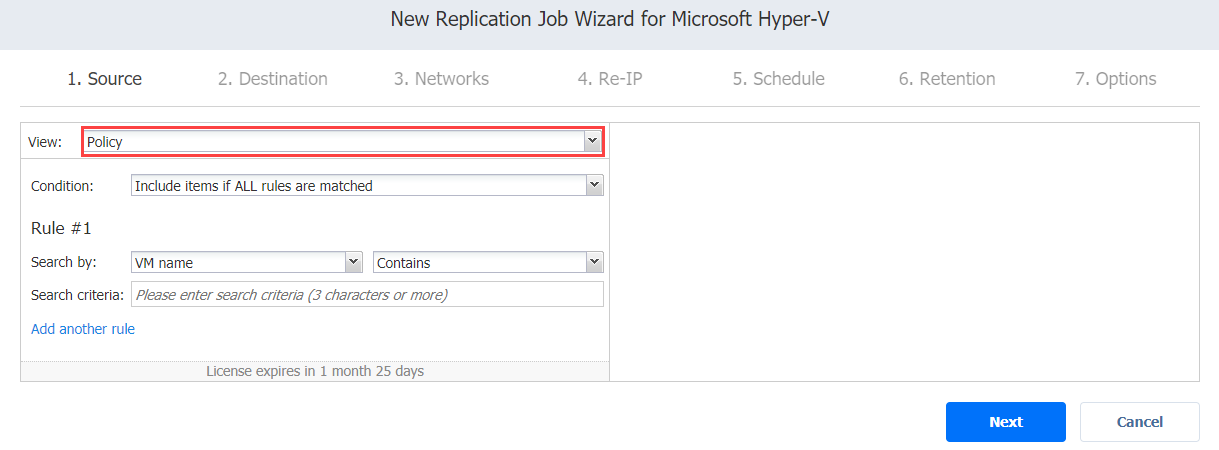Click the arrow icon on Contains dropdown
This screenshot has height=450, width=1219.
(x=594, y=262)
